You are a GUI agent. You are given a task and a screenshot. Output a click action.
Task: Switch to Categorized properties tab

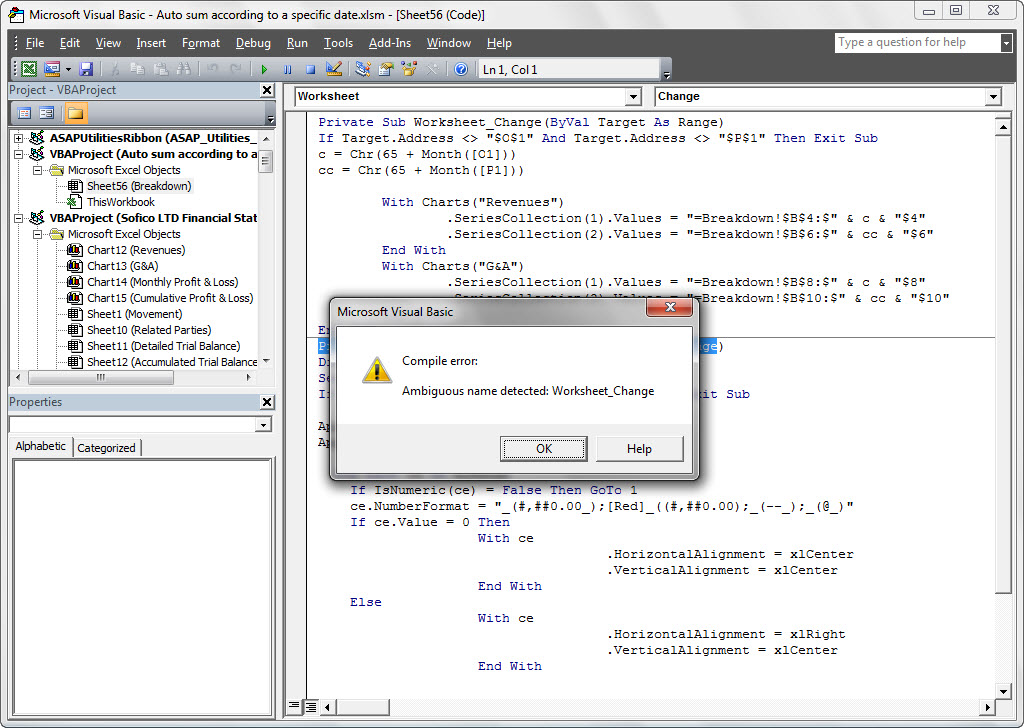pyautogui.click(x=106, y=448)
